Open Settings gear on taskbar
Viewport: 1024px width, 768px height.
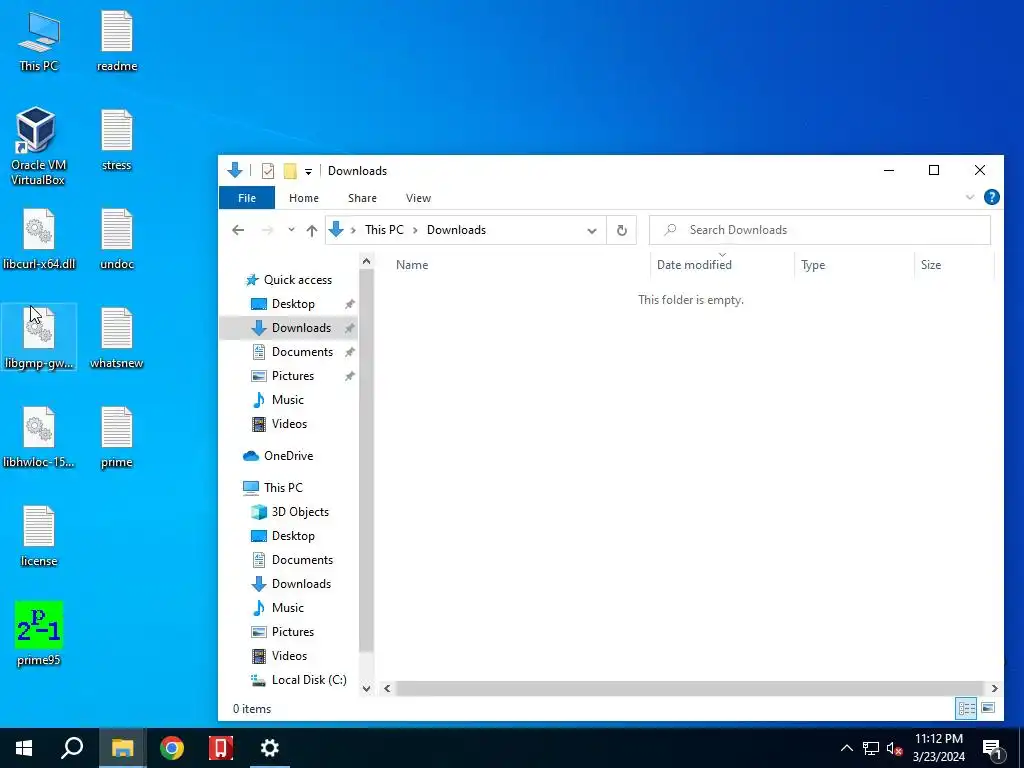tap(270, 748)
